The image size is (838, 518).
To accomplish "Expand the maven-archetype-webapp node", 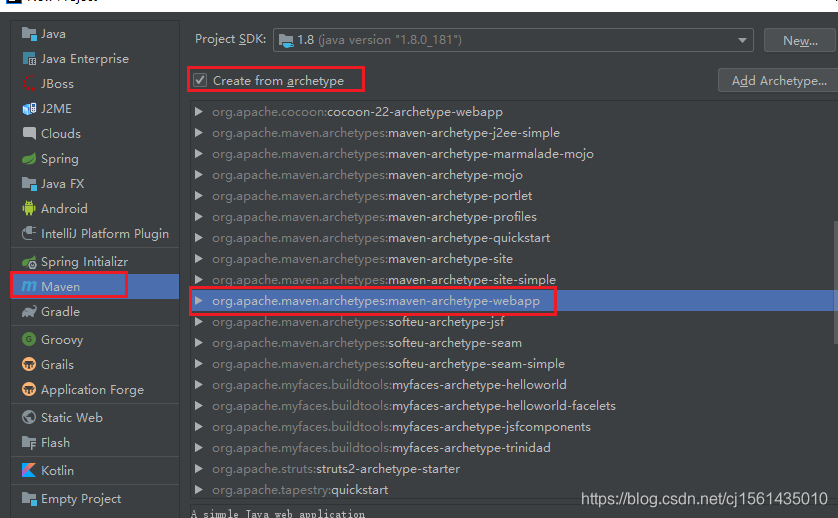I will [x=198, y=300].
